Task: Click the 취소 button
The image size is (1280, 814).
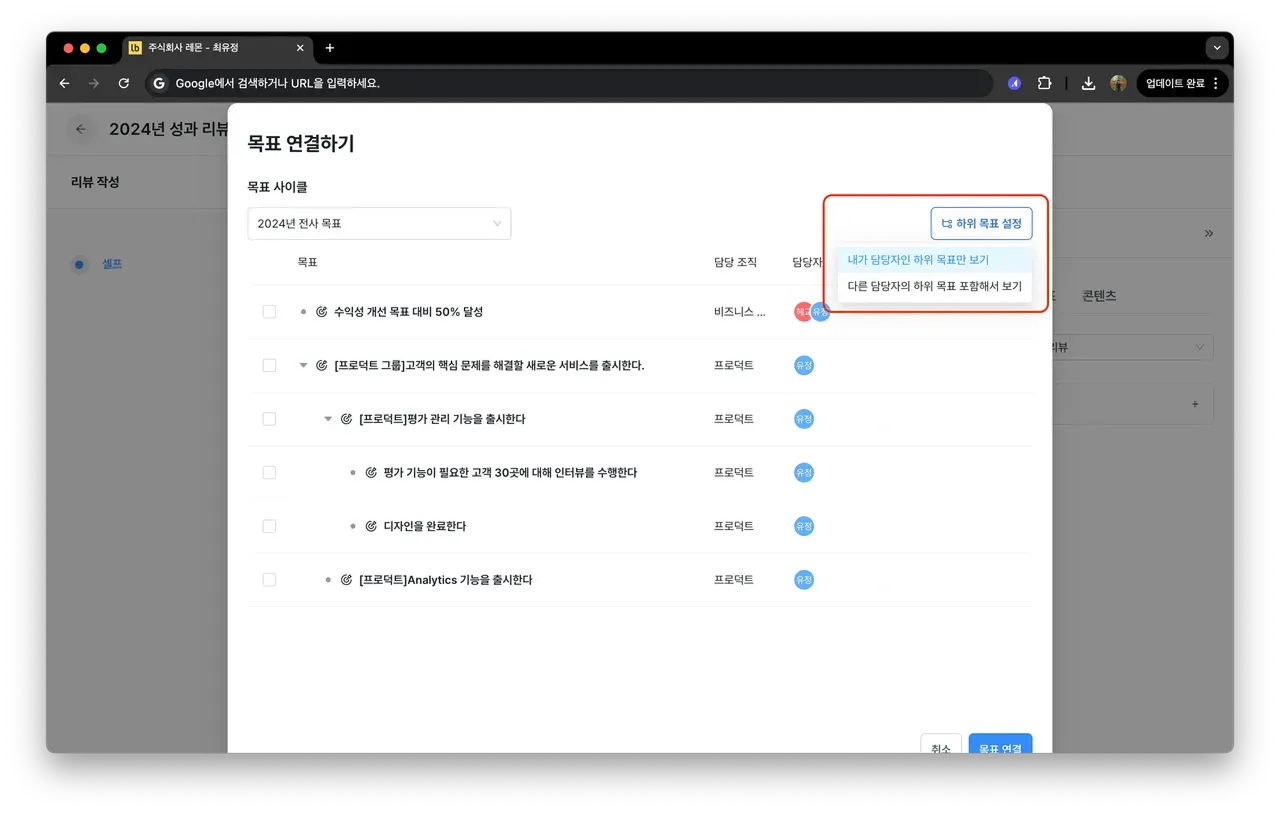Action: [941, 746]
